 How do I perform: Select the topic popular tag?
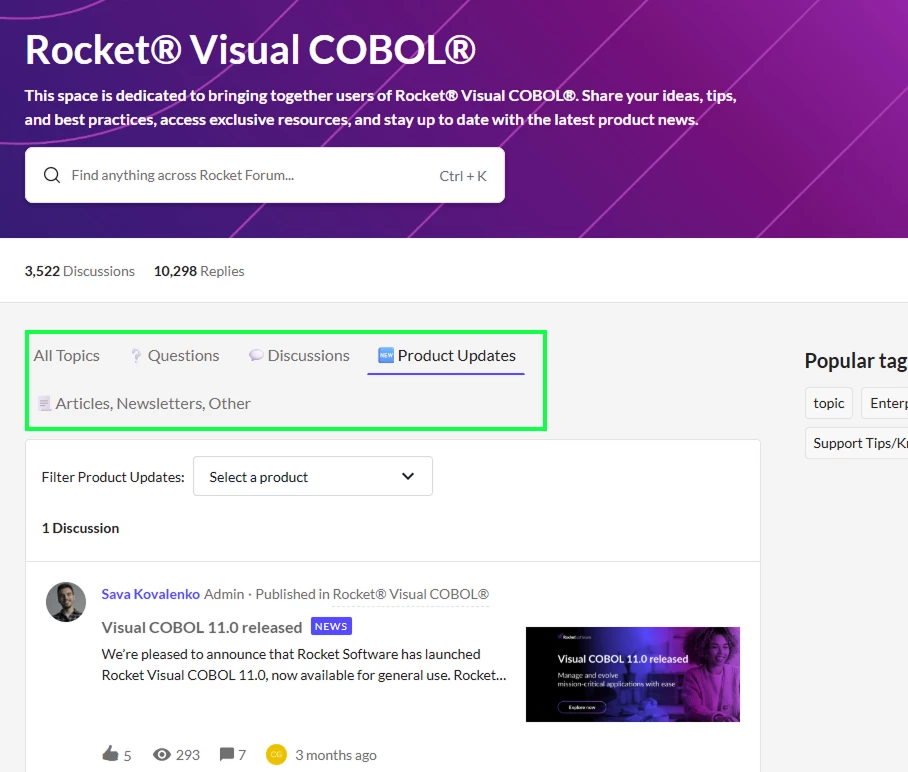tap(829, 403)
